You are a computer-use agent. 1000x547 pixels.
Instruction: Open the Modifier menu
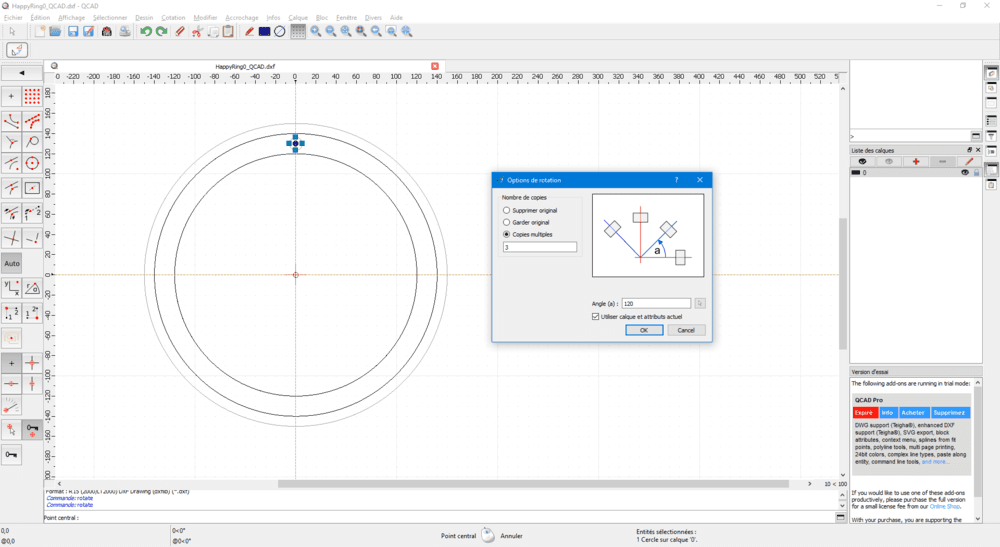coord(205,18)
